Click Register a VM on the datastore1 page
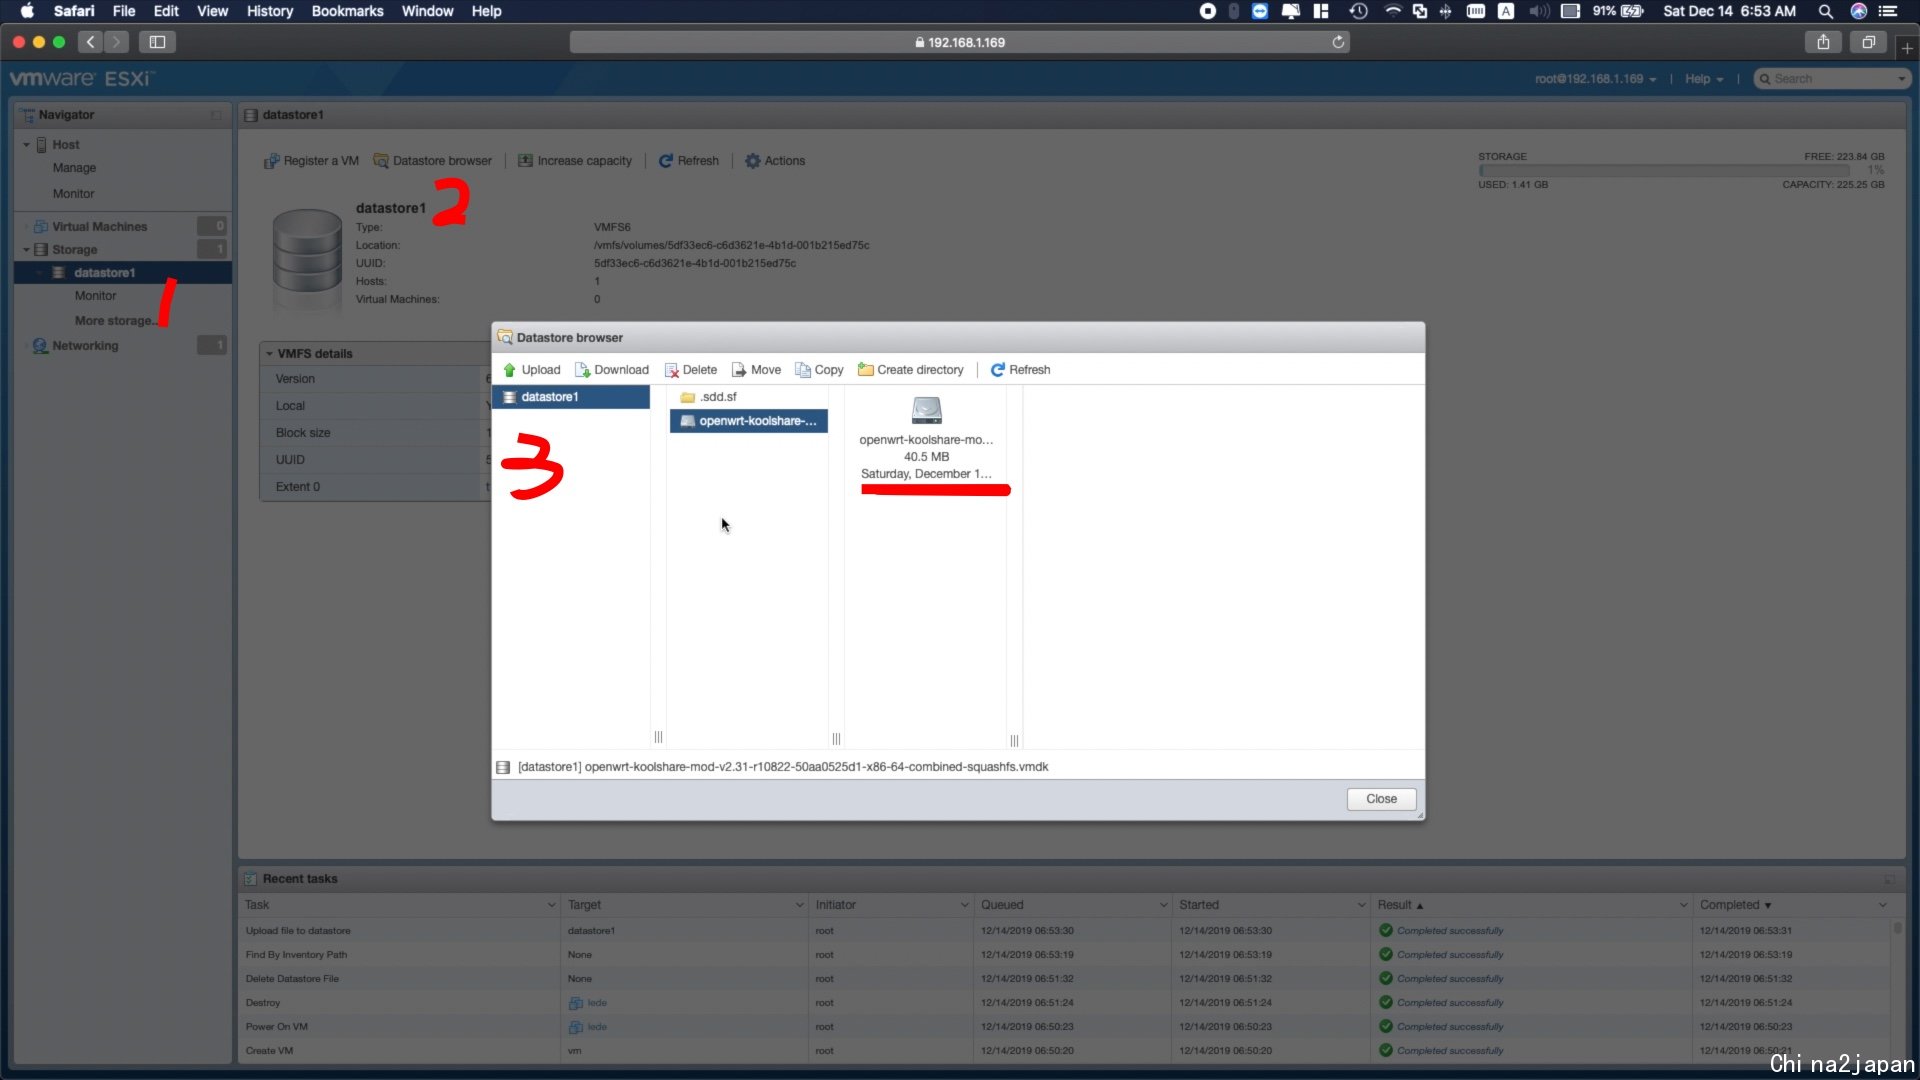Screen dimensions: 1920x1080 (x=311, y=161)
